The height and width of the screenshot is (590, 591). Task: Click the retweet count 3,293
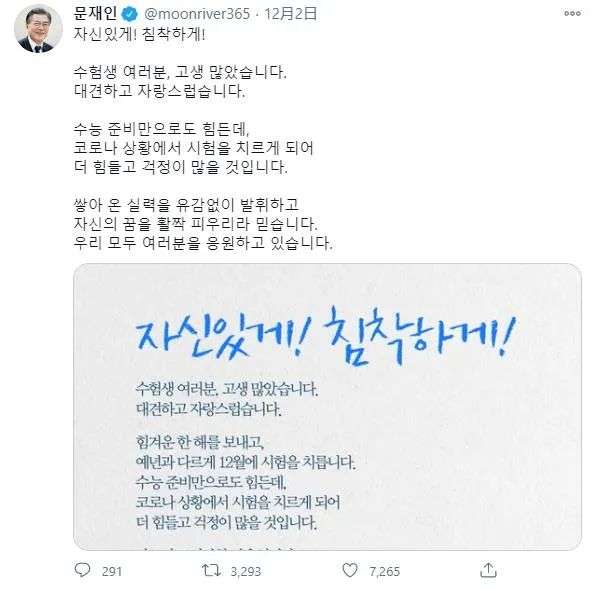246,571
